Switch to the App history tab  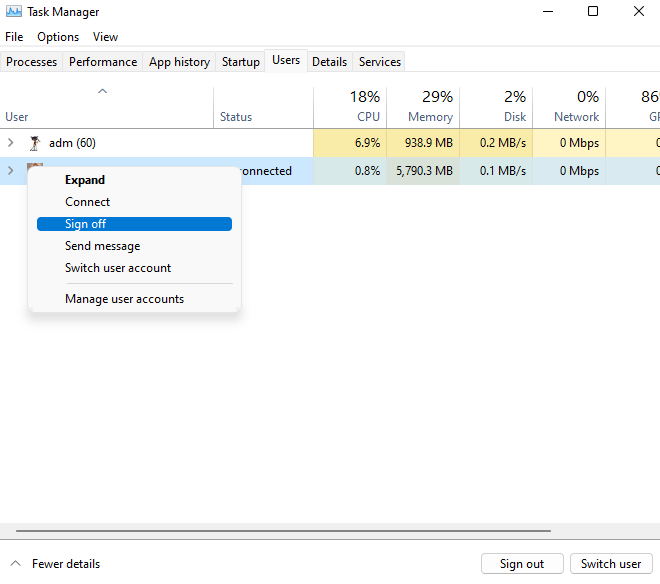tap(179, 62)
